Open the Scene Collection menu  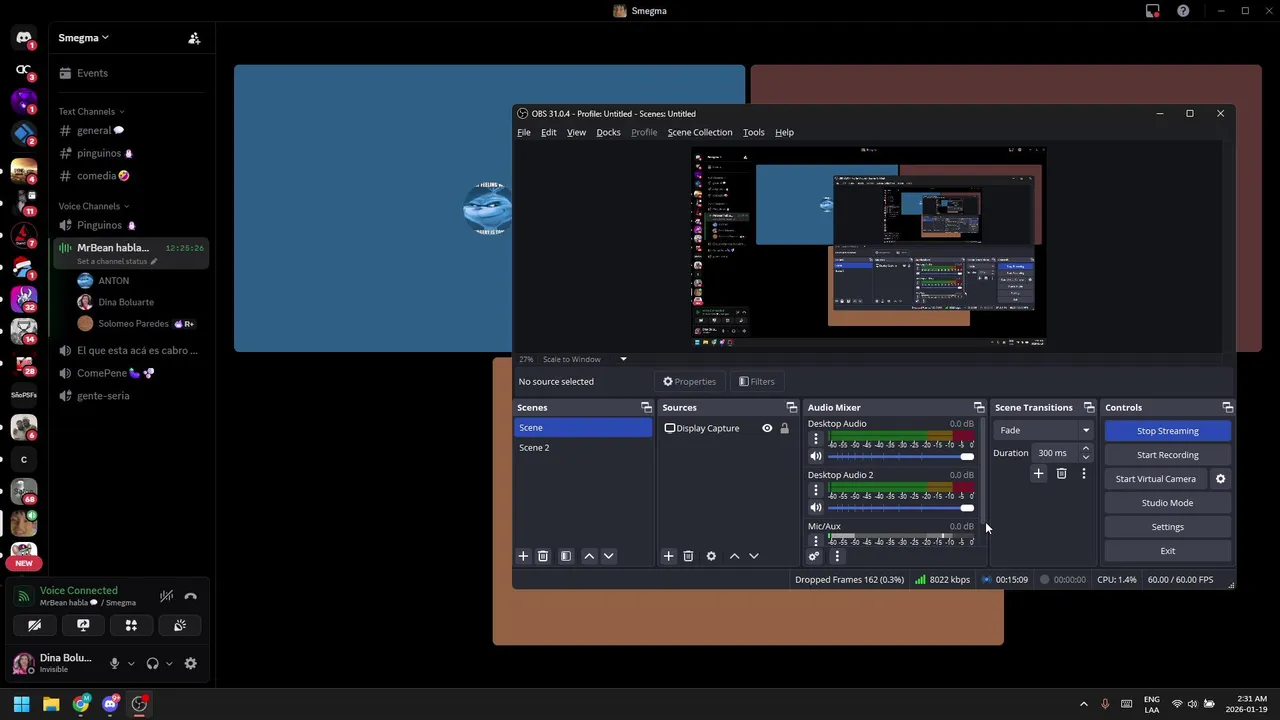700,132
